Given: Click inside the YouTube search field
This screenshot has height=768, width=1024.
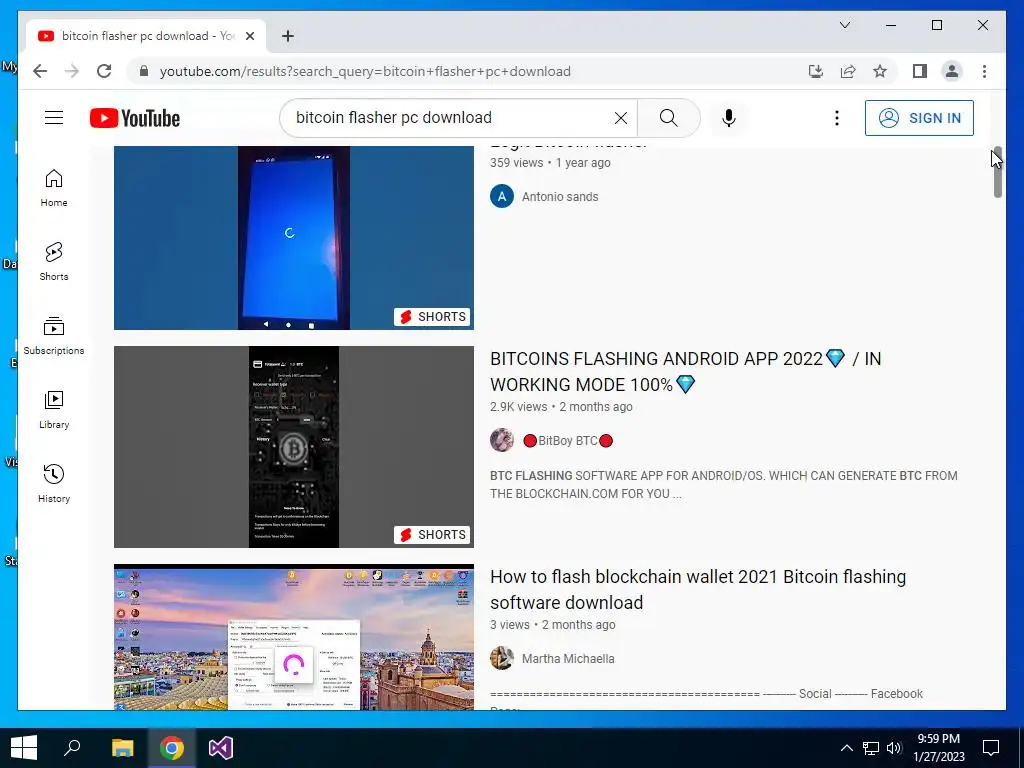Looking at the screenshot, I should click(451, 118).
